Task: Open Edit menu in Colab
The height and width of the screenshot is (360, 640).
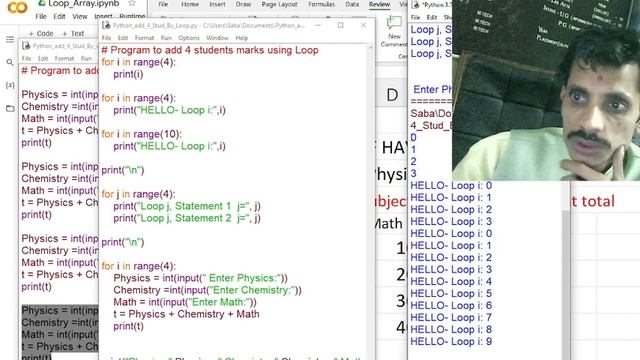Action: (x=59, y=16)
